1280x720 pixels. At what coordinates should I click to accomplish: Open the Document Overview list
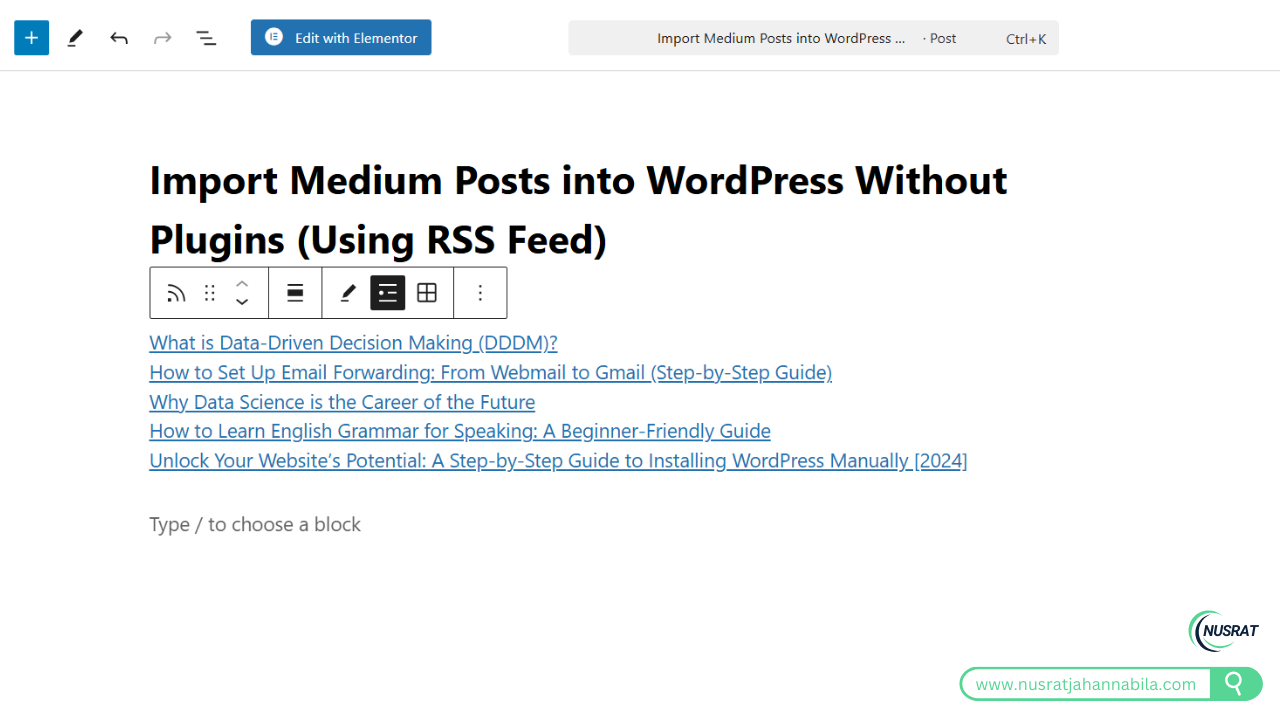pyautogui.click(x=206, y=38)
